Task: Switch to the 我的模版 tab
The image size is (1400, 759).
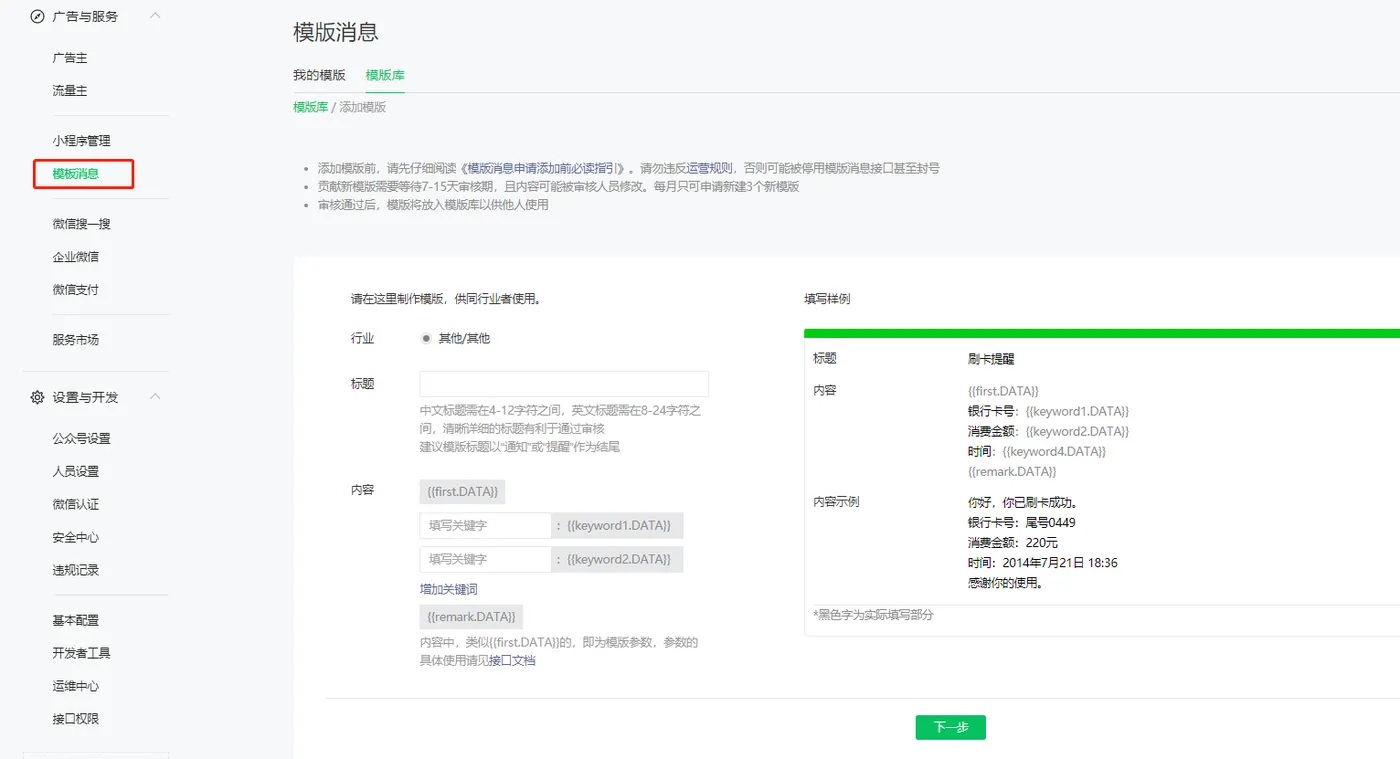Action: (319, 75)
